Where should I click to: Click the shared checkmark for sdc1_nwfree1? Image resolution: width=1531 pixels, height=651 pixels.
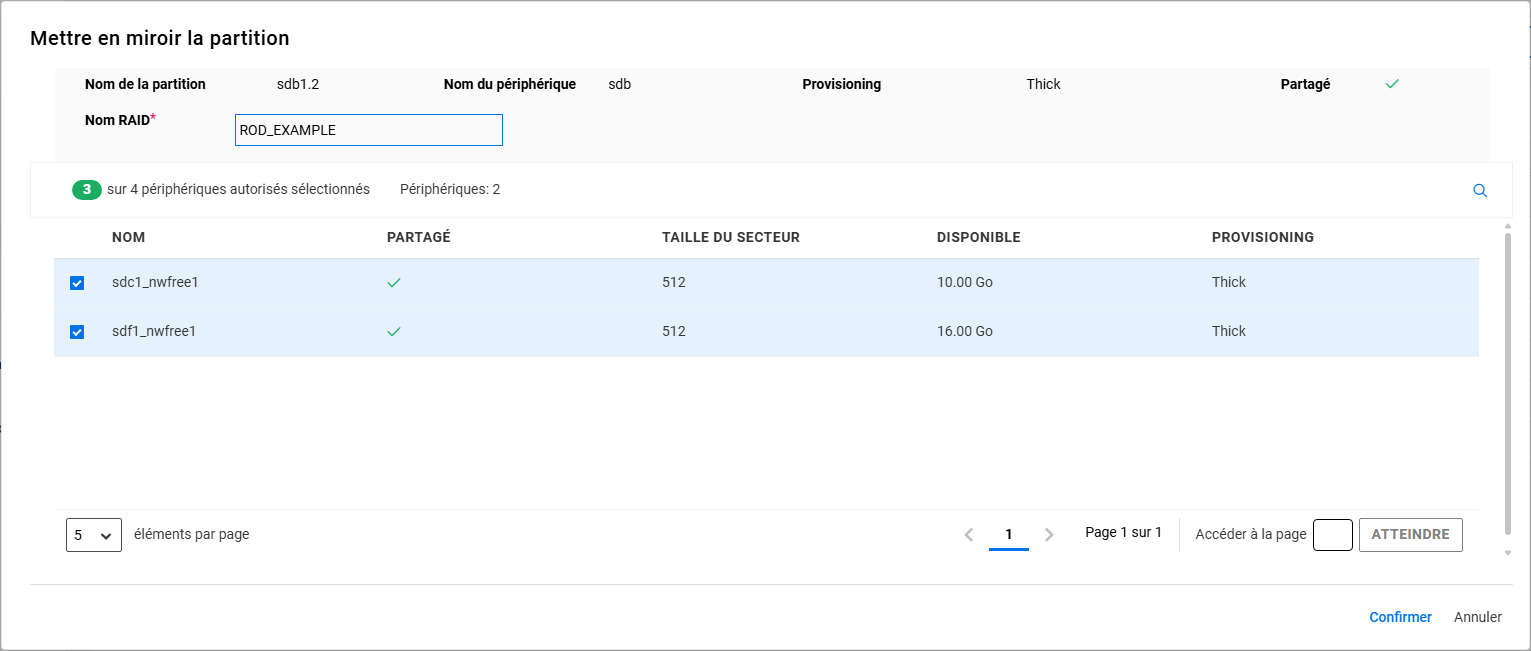tap(394, 283)
